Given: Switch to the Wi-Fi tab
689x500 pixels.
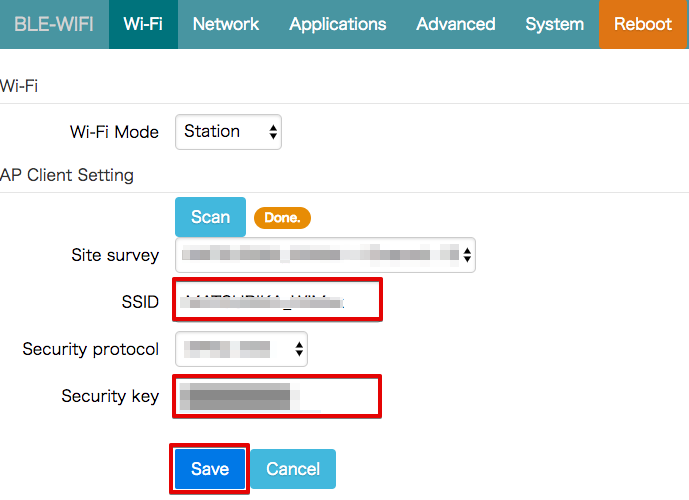Looking at the screenshot, I should point(143,24).
